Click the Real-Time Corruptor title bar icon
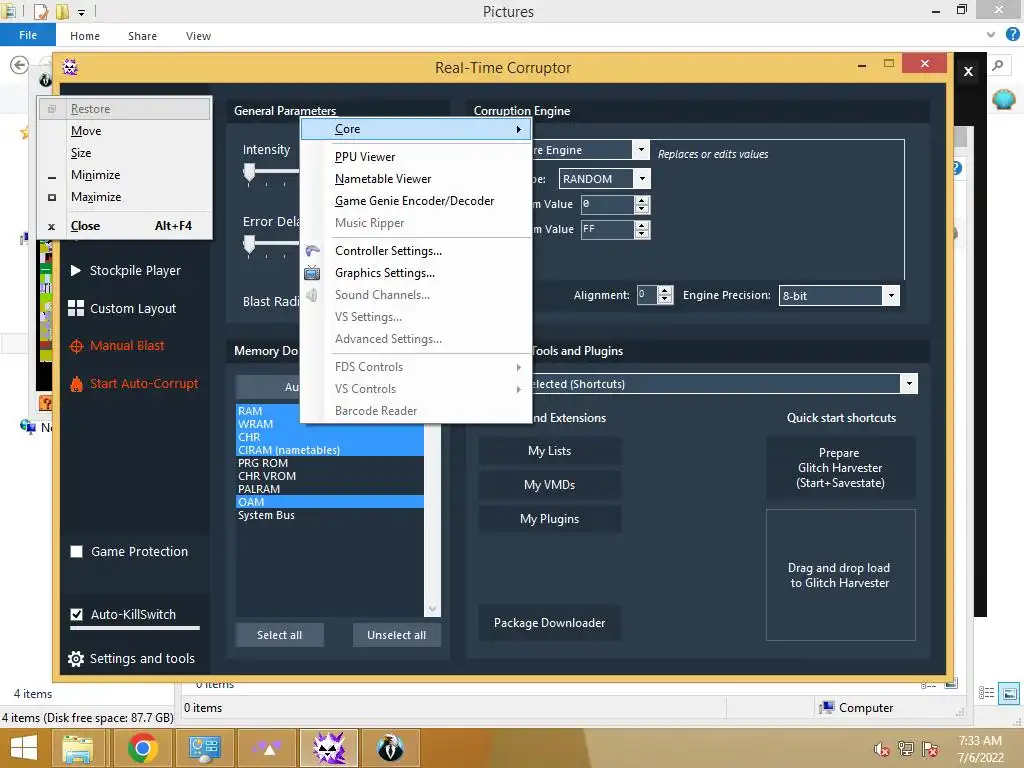Viewport: 1024px width, 768px height. [x=70, y=67]
